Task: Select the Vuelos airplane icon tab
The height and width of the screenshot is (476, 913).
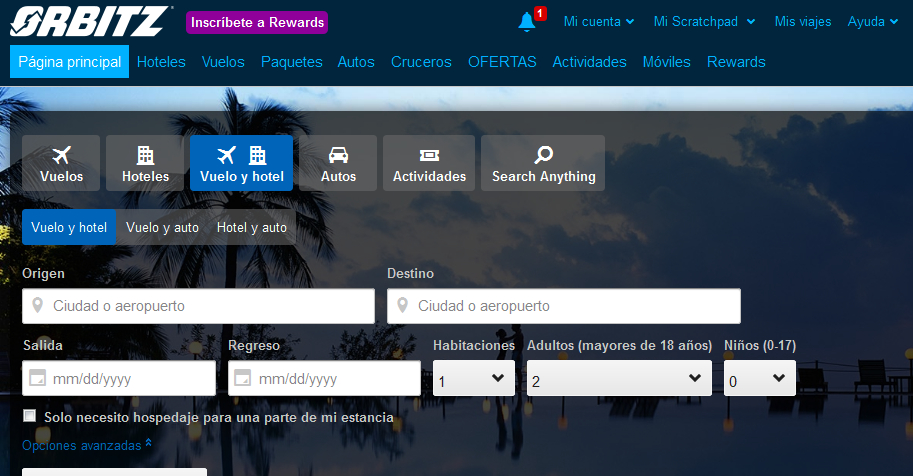Action: click(61, 163)
